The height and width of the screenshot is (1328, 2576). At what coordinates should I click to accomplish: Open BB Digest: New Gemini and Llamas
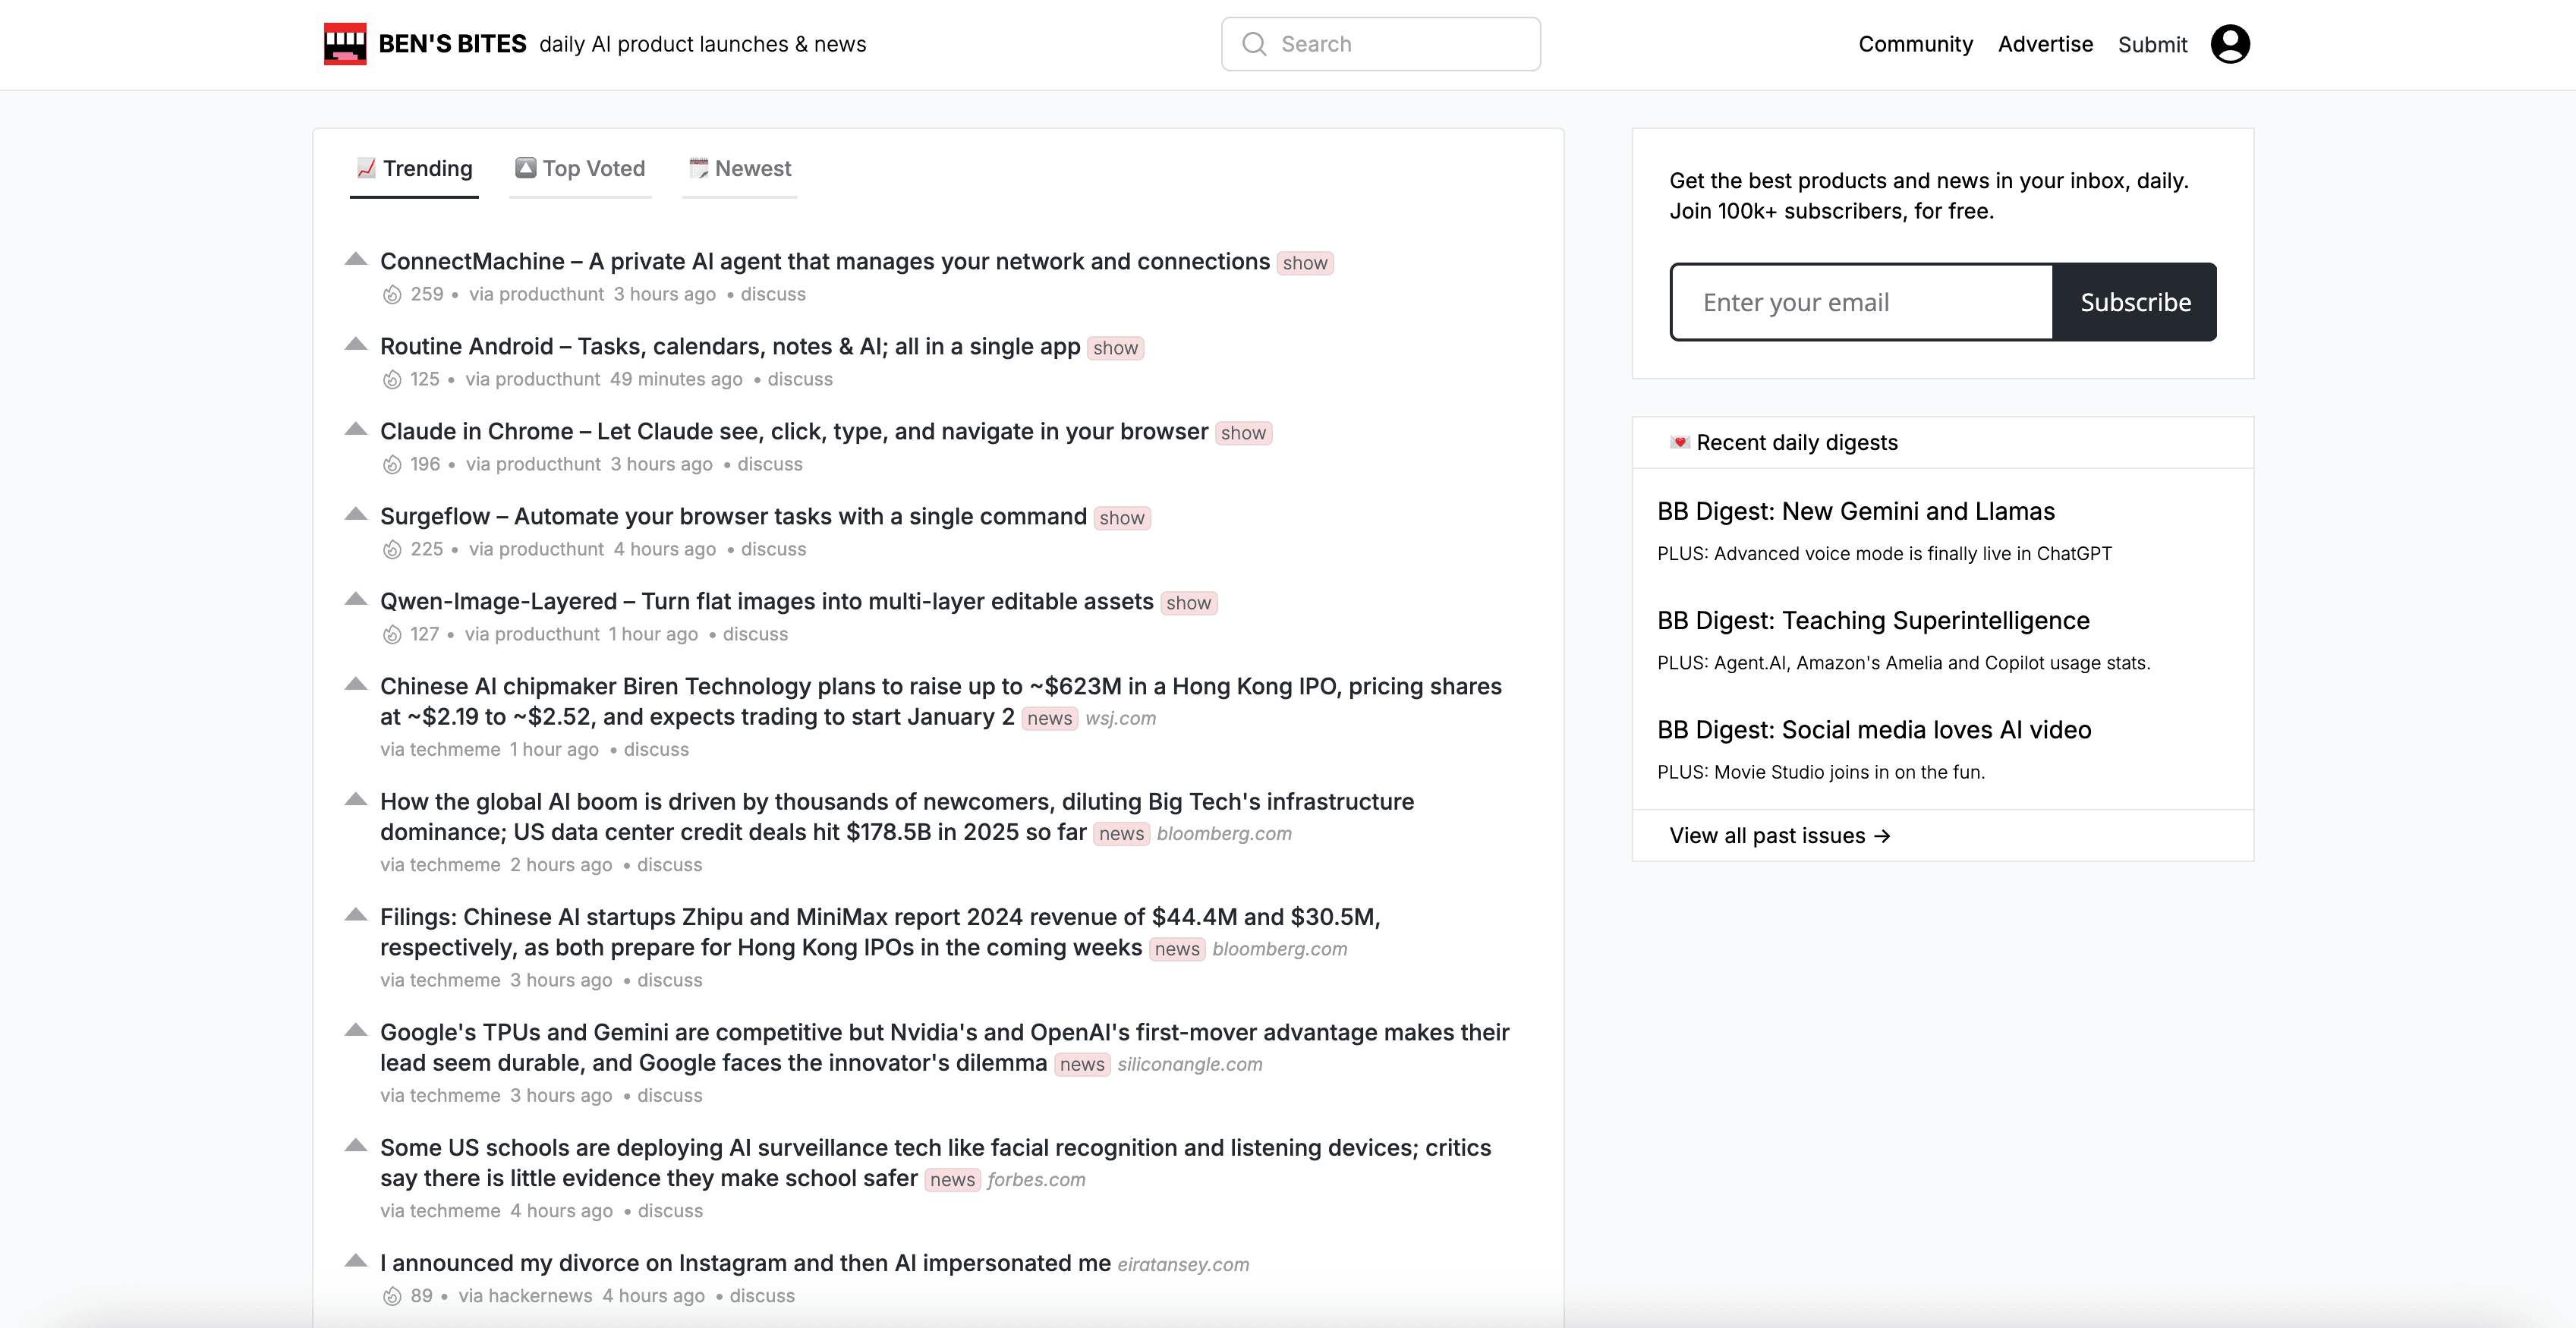click(1856, 511)
